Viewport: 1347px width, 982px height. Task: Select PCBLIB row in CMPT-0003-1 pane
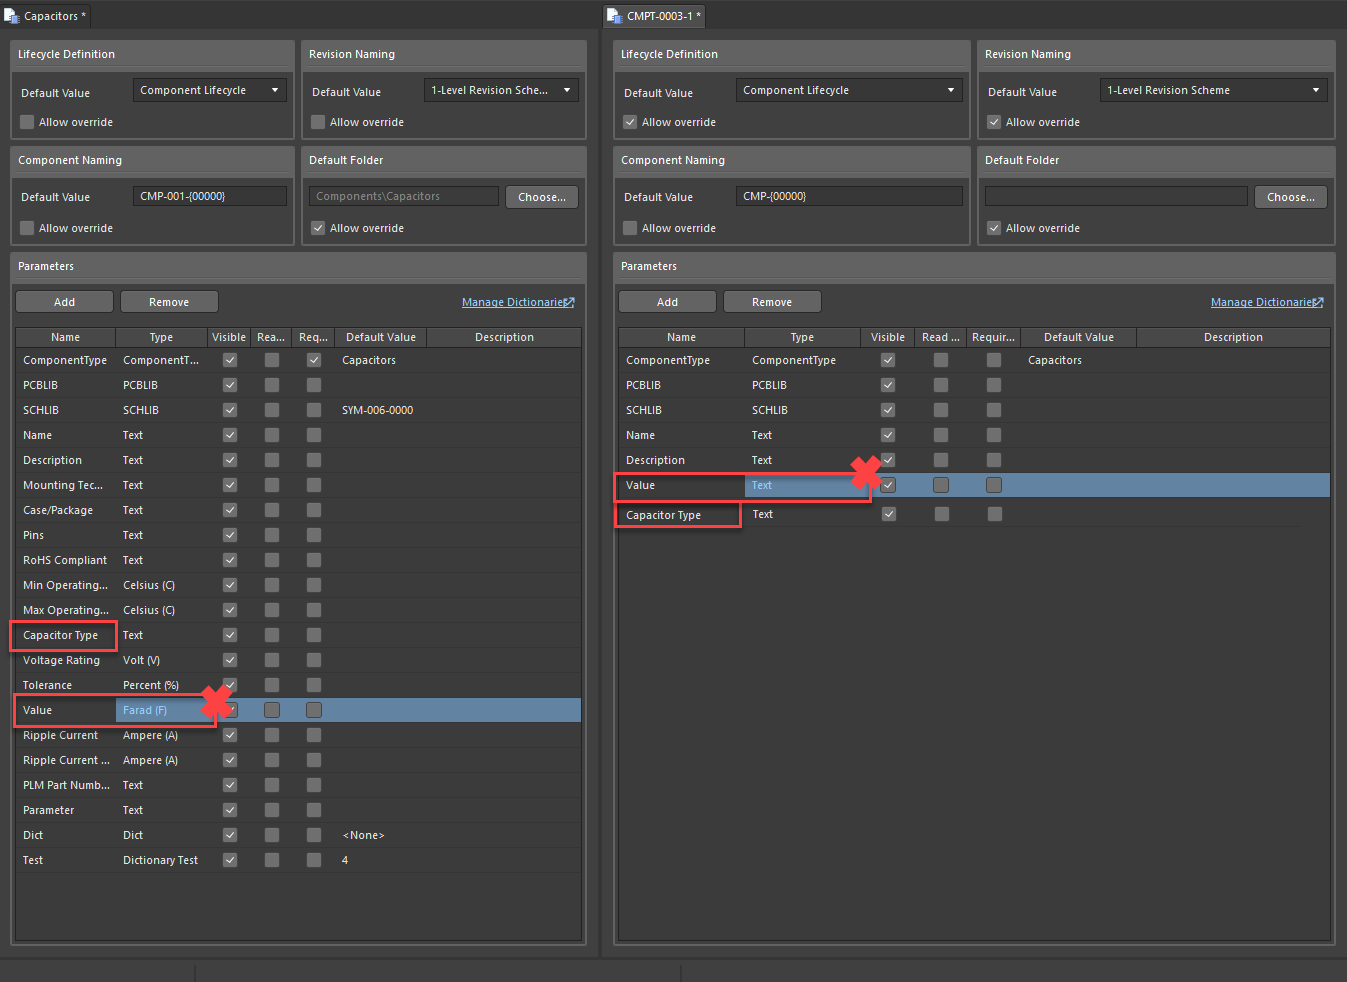click(x=974, y=385)
